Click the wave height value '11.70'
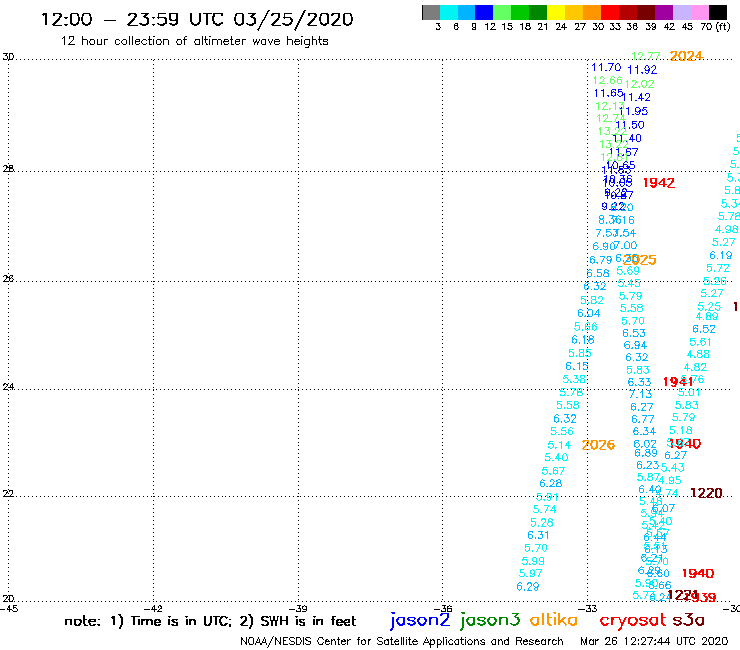Viewport: 740px width, 650px height. 606,68
